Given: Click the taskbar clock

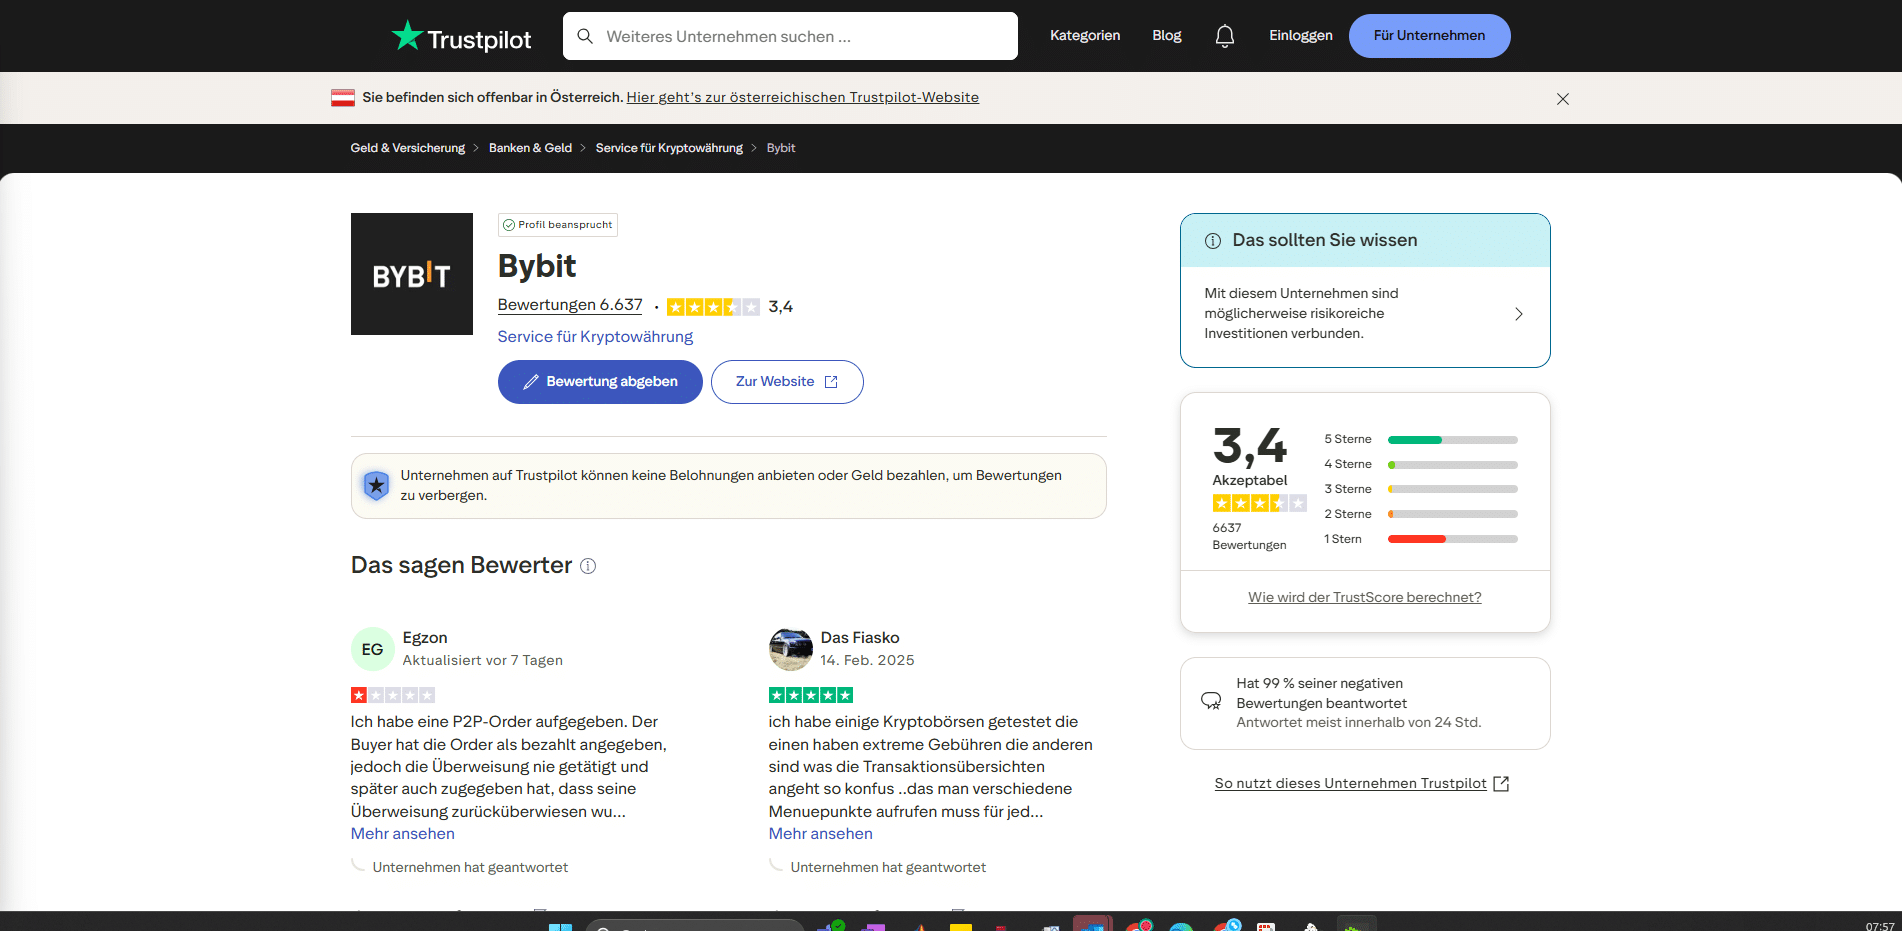Looking at the screenshot, I should coord(1880,926).
